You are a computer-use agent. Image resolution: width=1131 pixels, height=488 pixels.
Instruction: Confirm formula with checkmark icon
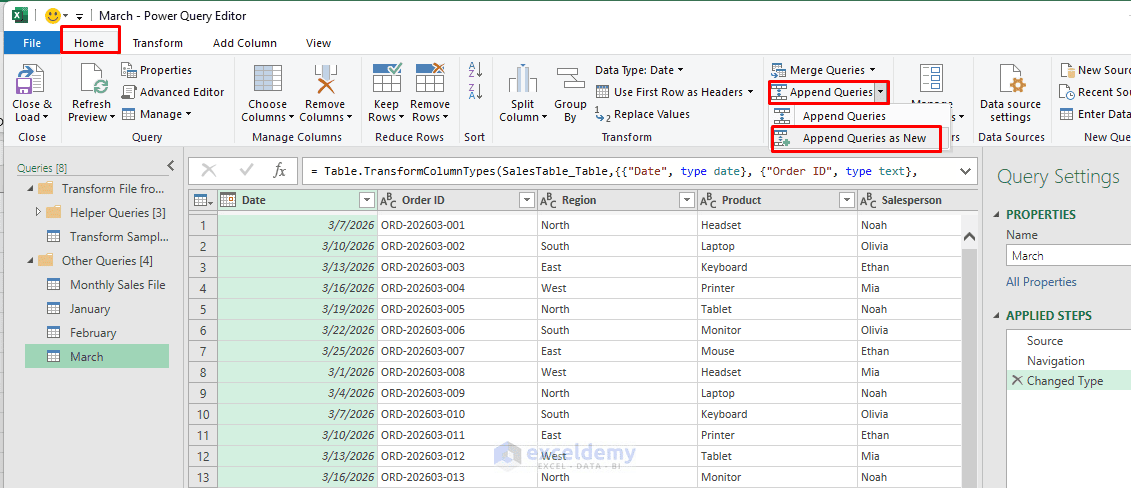pos(247,171)
